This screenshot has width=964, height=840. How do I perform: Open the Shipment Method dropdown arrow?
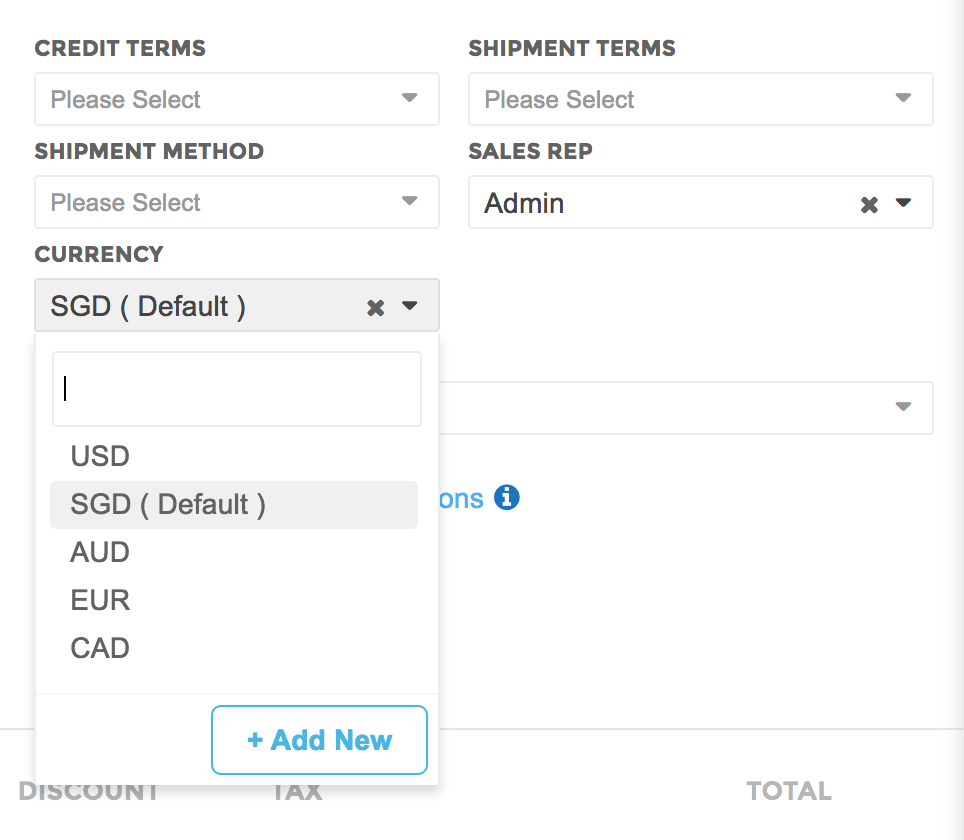click(409, 201)
